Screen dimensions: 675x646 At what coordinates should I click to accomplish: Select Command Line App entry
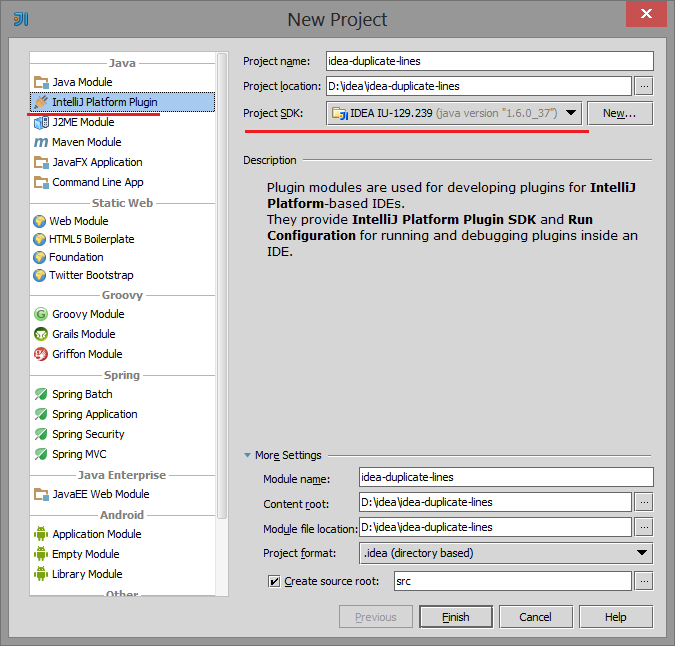coord(122,182)
